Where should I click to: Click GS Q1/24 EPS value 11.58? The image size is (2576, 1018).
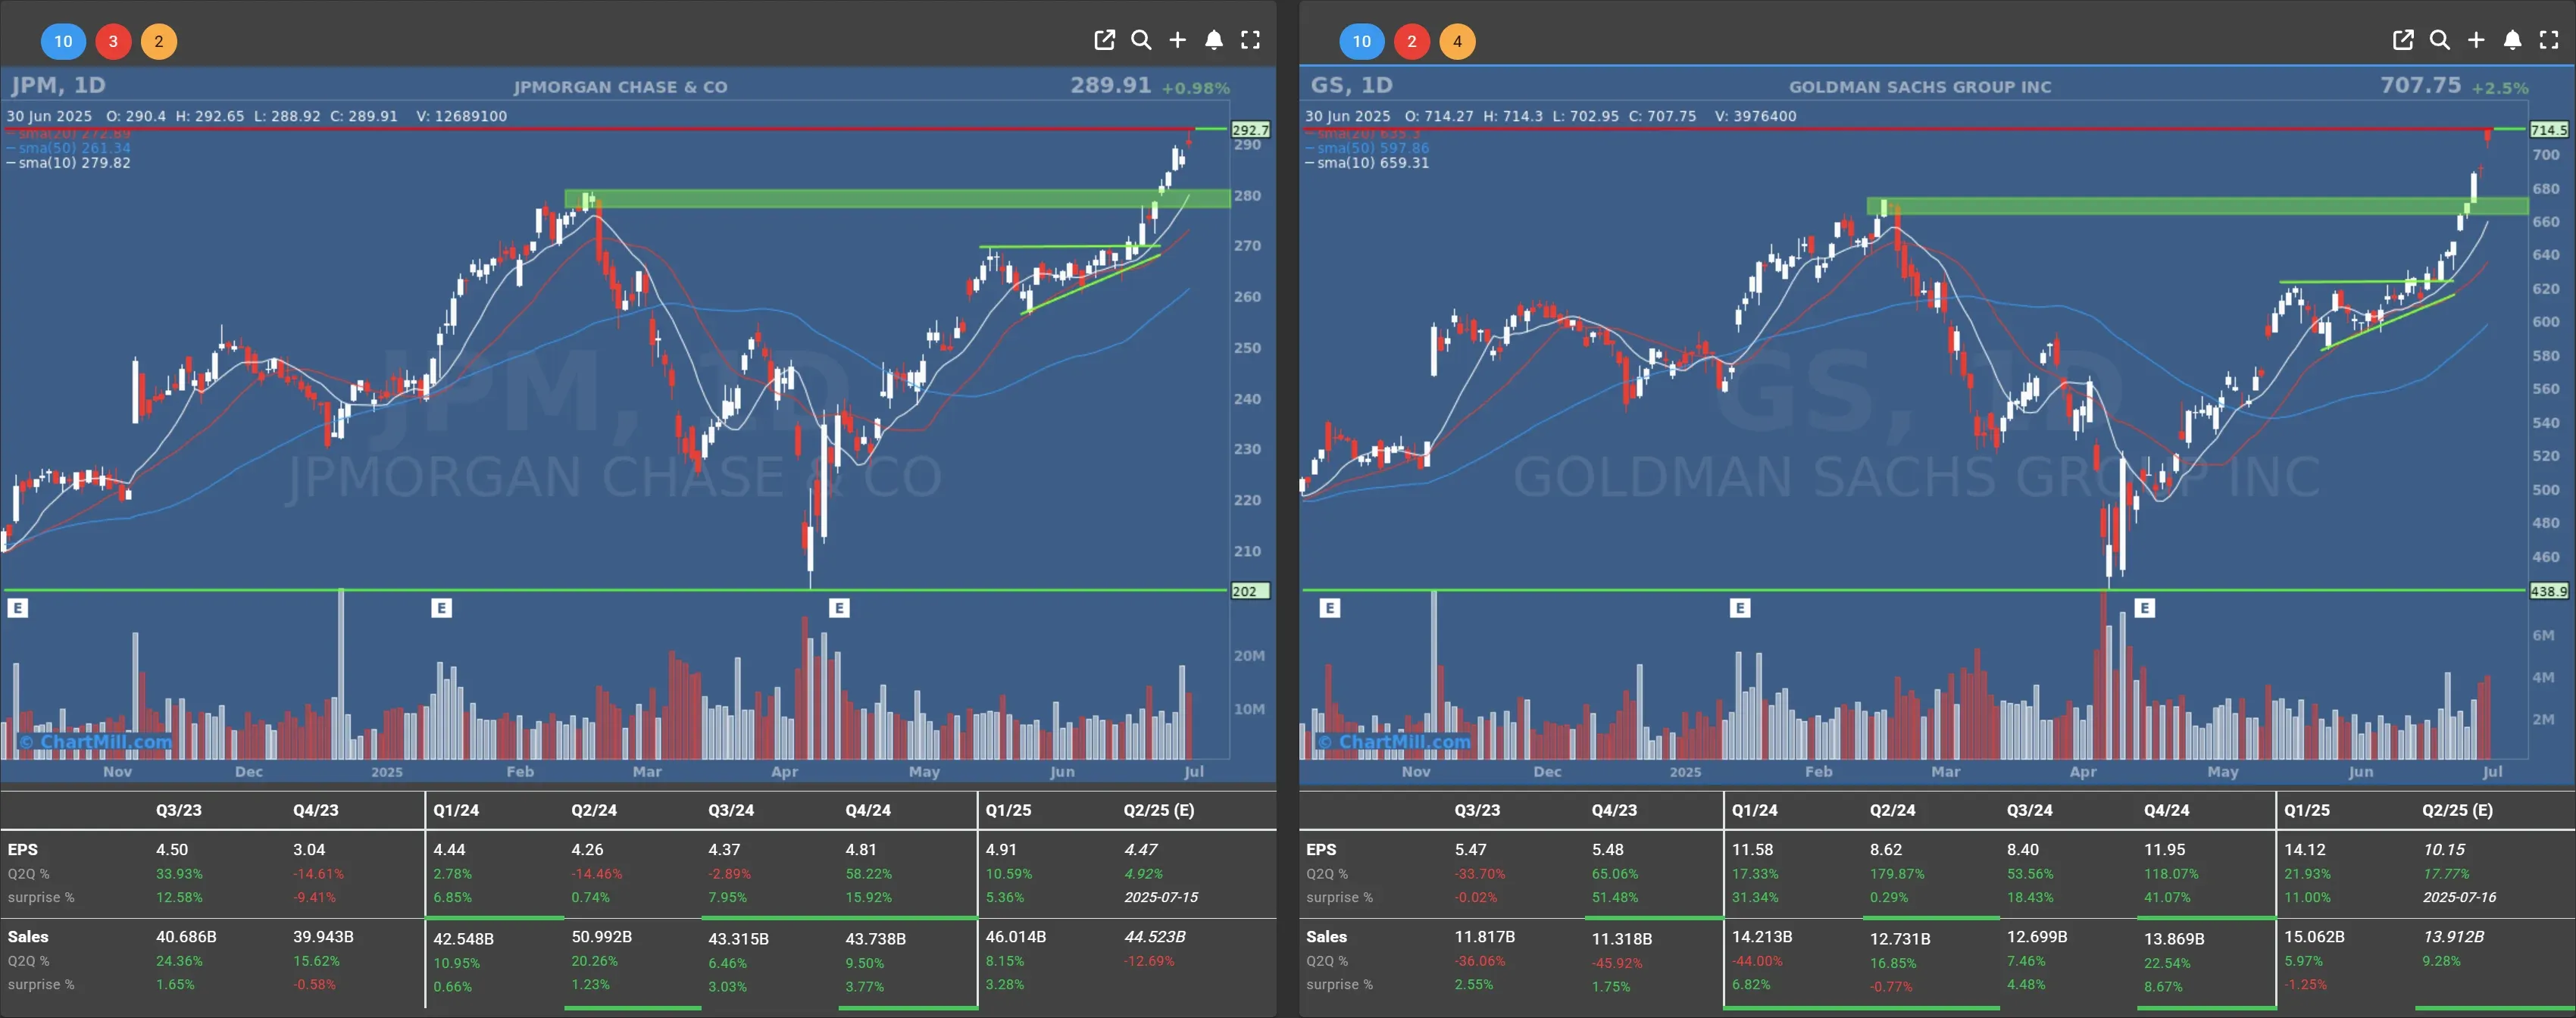pos(1752,849)
